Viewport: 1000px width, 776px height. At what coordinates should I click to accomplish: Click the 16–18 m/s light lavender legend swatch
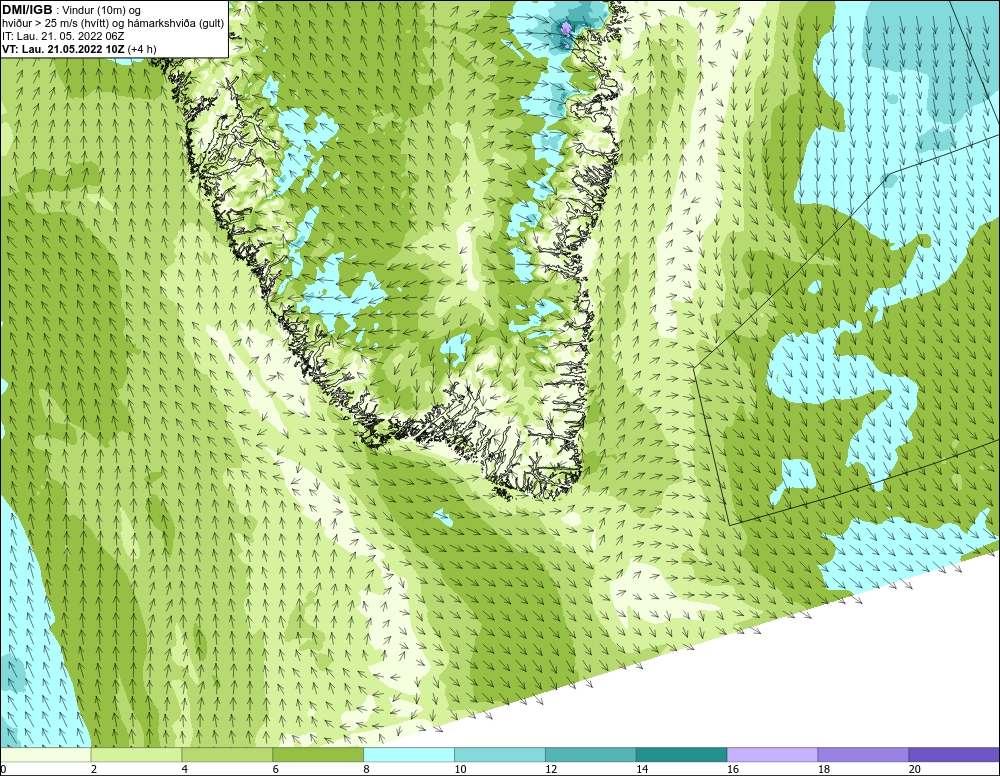(772, 755)
